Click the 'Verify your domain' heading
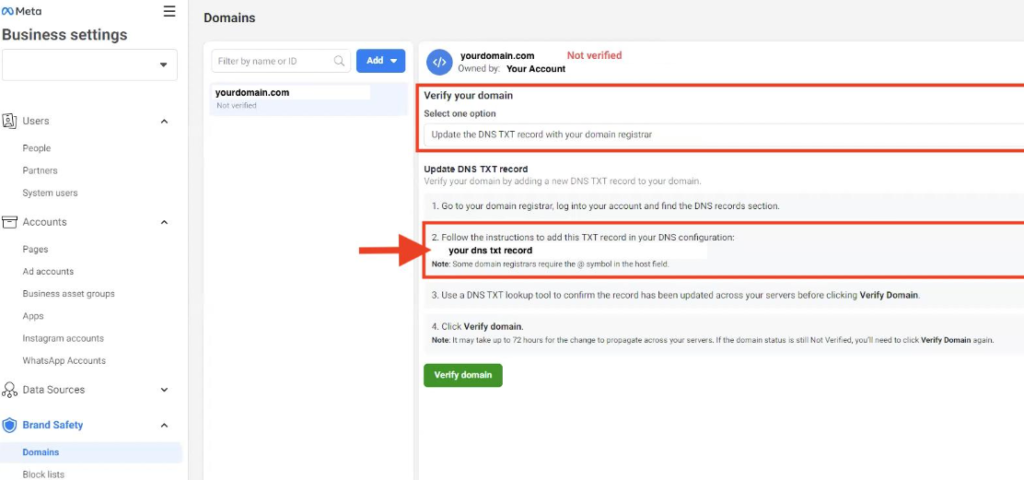This screenshot has height=480, width=1024. click(x=468, y=95)
